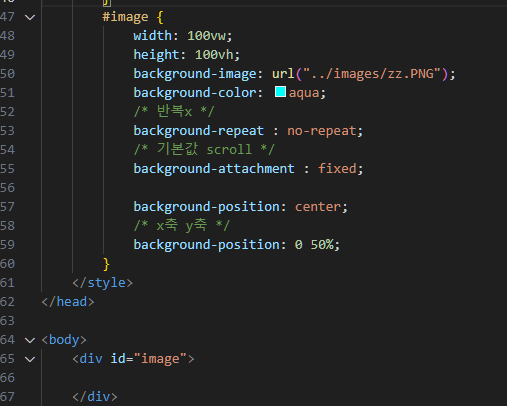This screenshot has width=507, height=406.
Task: Click the "no-repeat" value
Action: [322, 131]
